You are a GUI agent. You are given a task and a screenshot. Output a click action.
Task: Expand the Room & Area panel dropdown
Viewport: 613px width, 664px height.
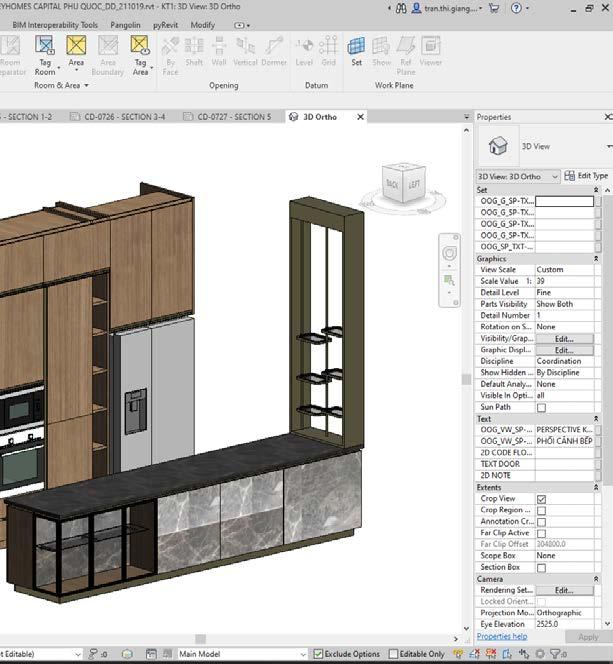[x=84, y=86]
